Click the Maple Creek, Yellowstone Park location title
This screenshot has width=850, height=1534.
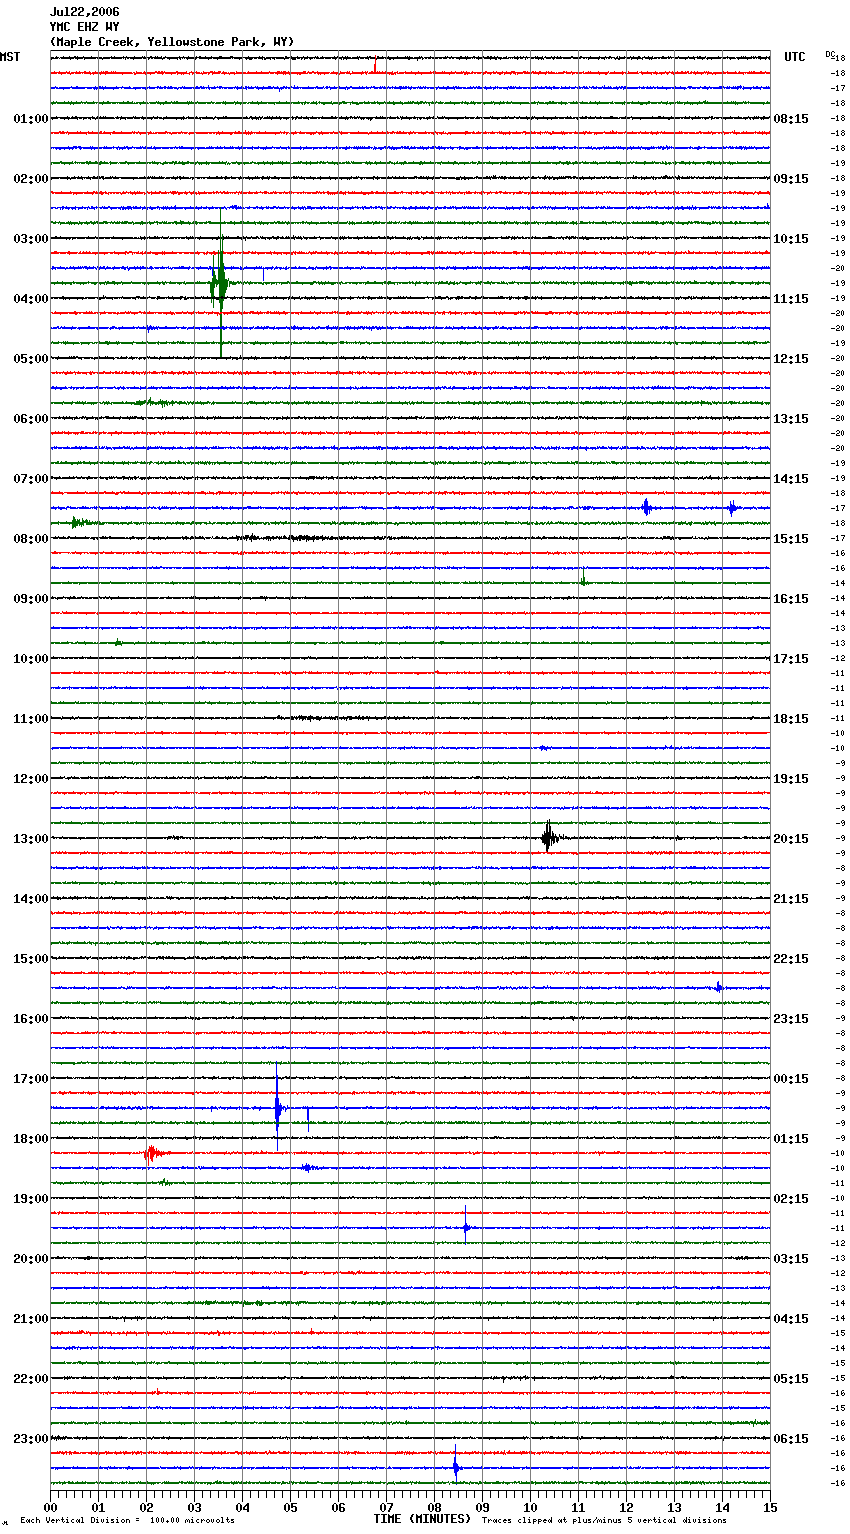(x=172, y=42)
